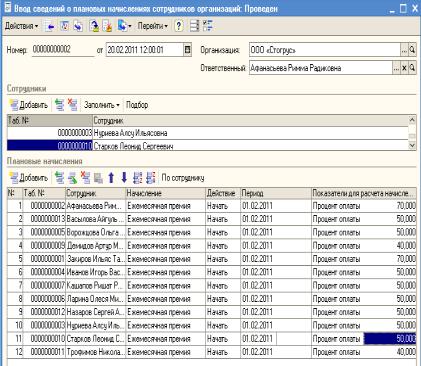Click the magnifier icon next to Ответственный
Screen dimensions: 421x366
(412, 68)
